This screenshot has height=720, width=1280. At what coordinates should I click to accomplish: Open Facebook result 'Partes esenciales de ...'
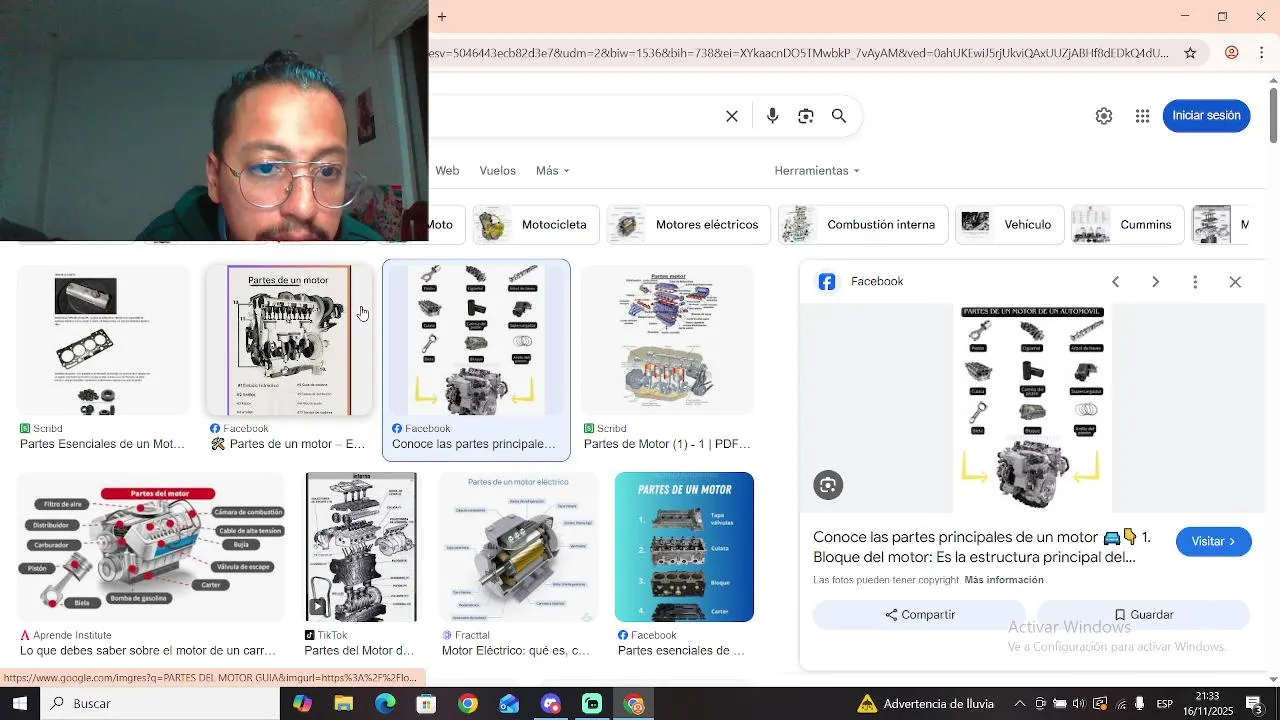[x=681, y=651]
